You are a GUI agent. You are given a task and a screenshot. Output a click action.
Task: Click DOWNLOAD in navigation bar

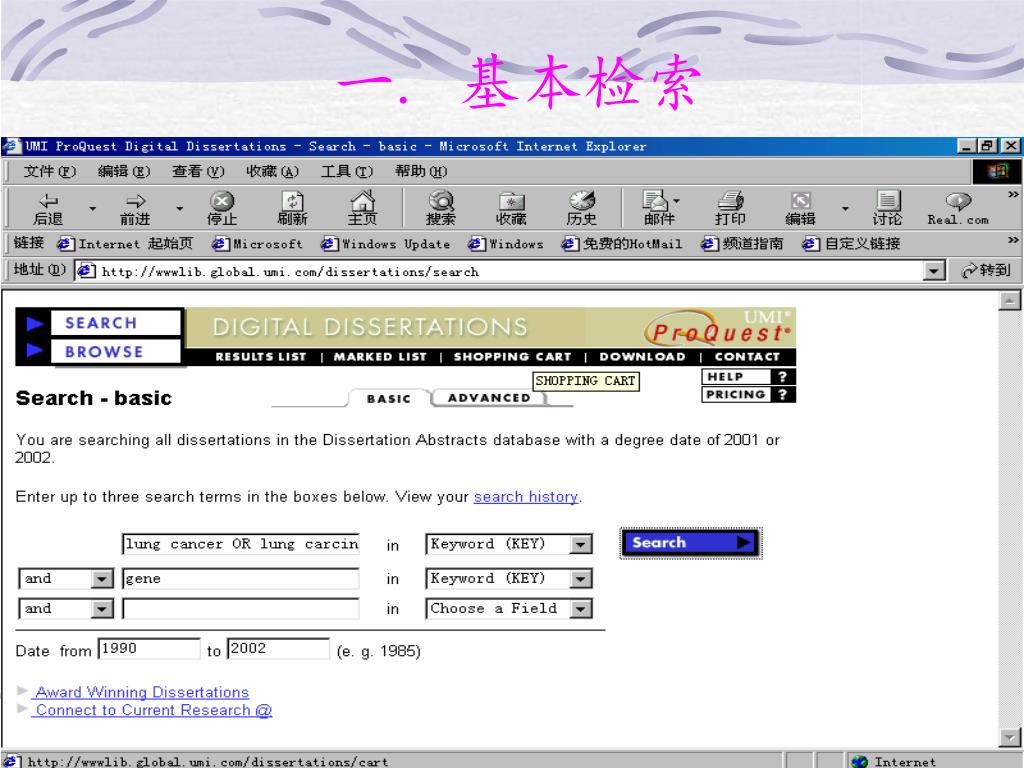click(643, 357)
